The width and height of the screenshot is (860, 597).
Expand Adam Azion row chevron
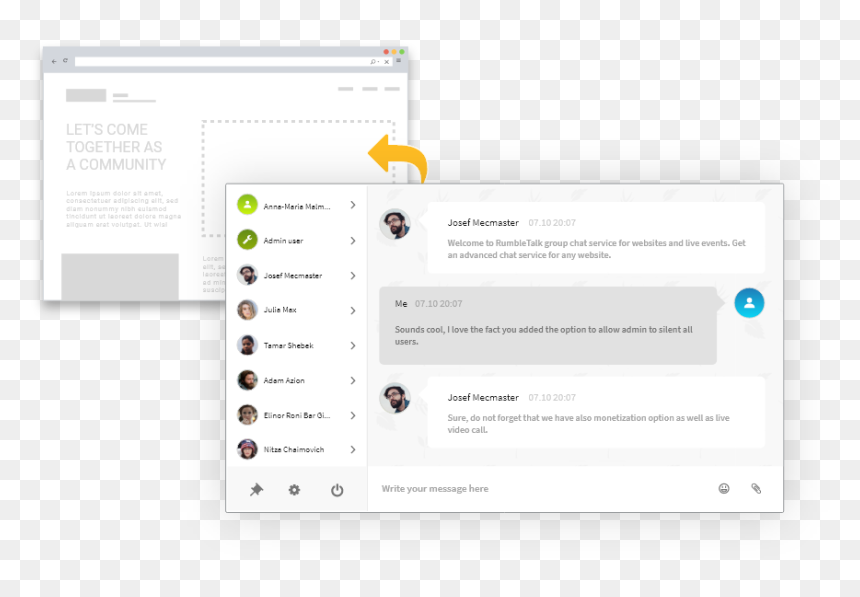pyautogui.click(x=353, y=381)
